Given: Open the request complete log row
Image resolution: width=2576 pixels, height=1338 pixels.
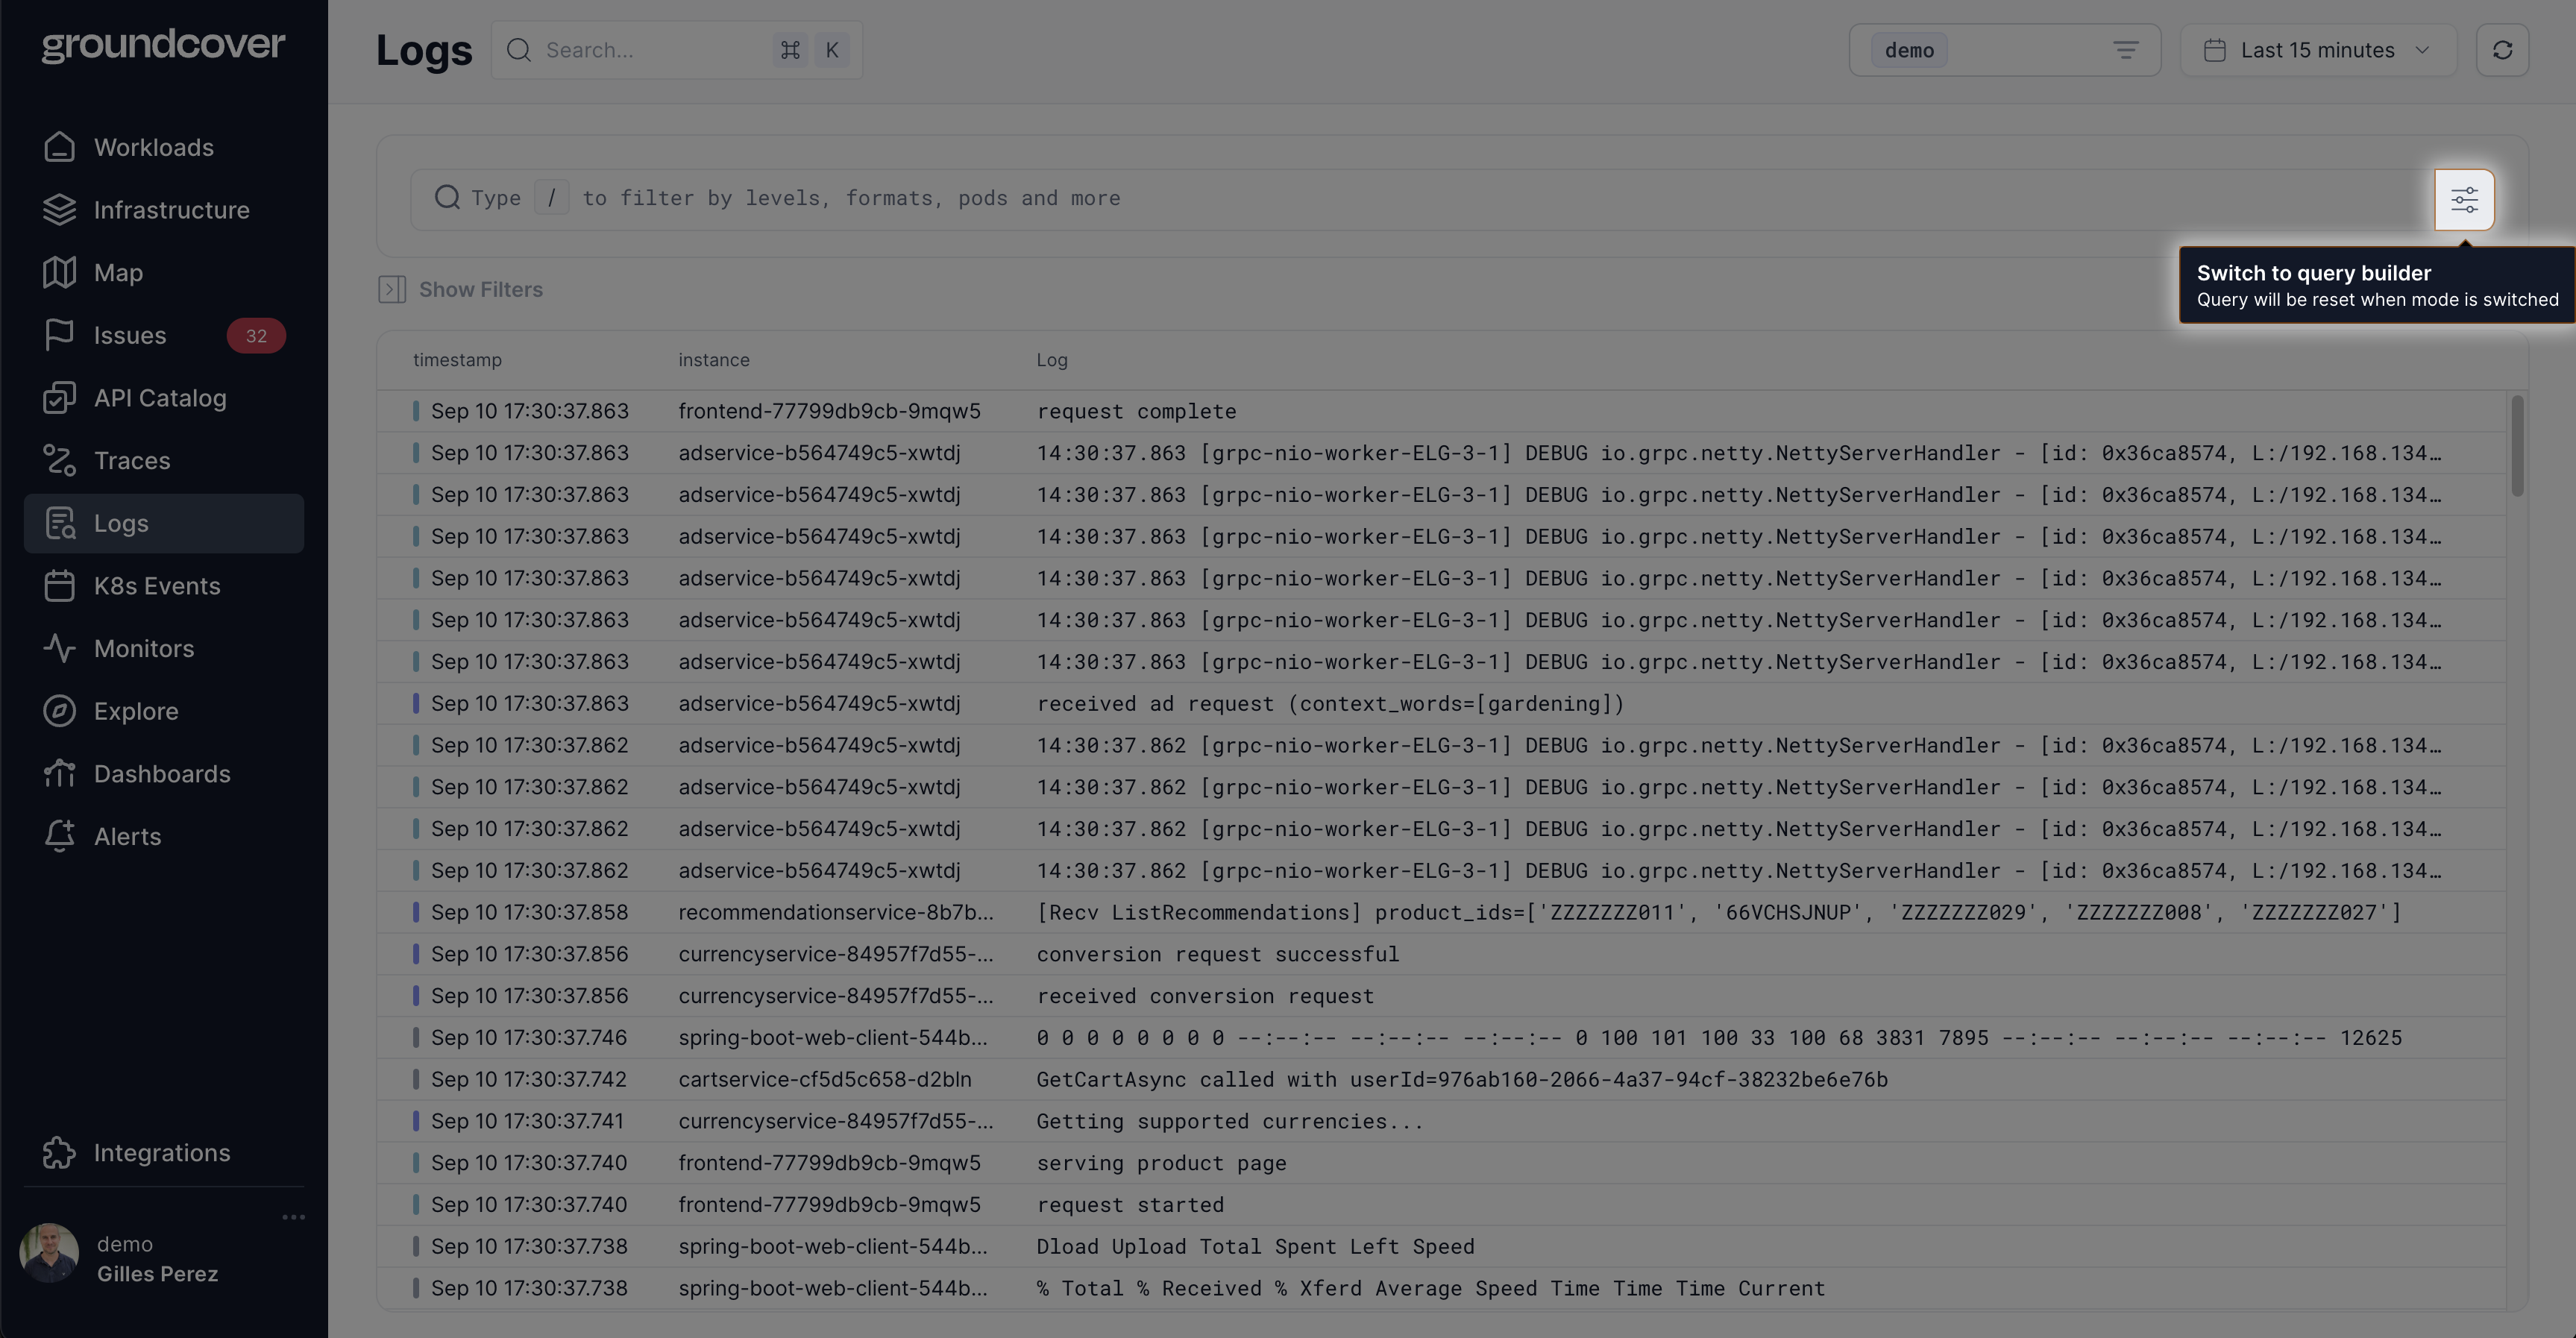Looking at the screenshot, I should 1136,411.
